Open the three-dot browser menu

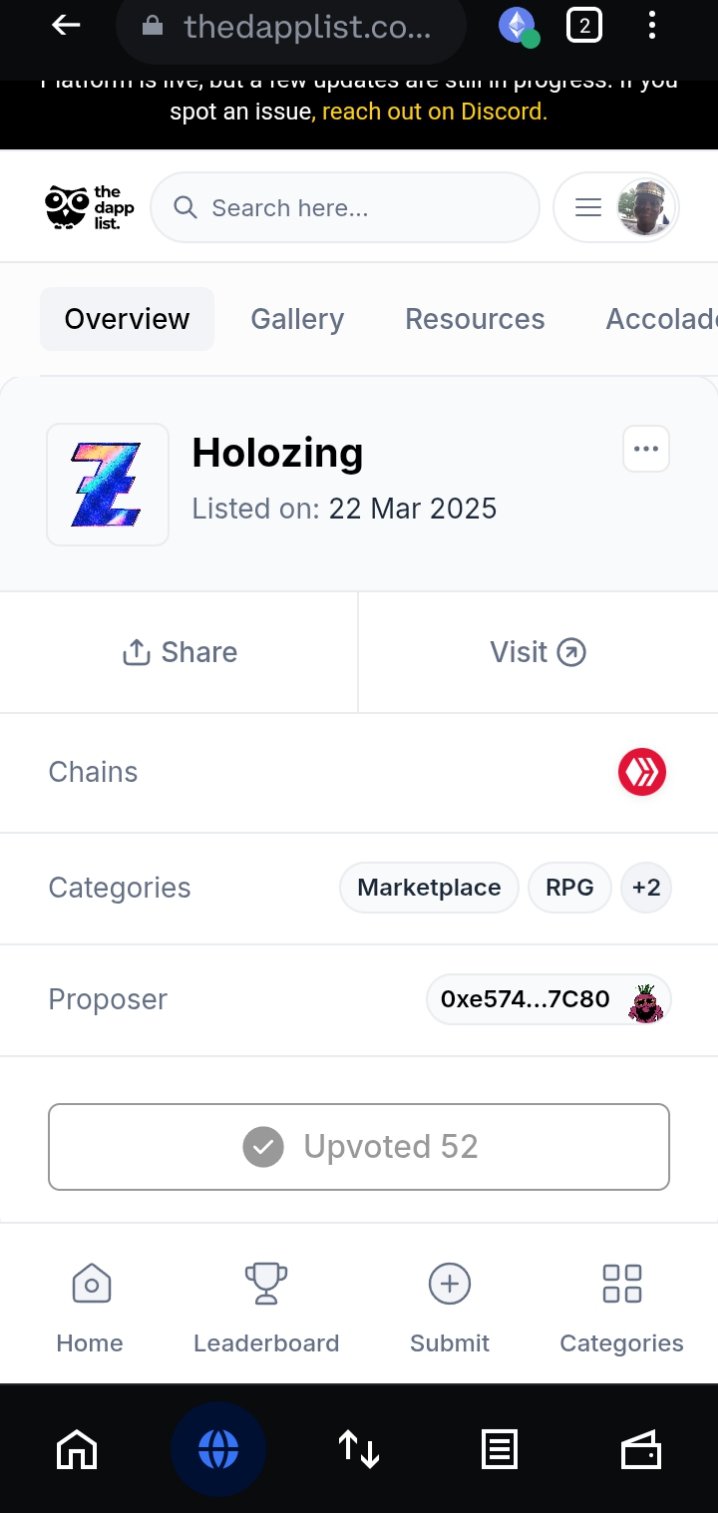652,26
